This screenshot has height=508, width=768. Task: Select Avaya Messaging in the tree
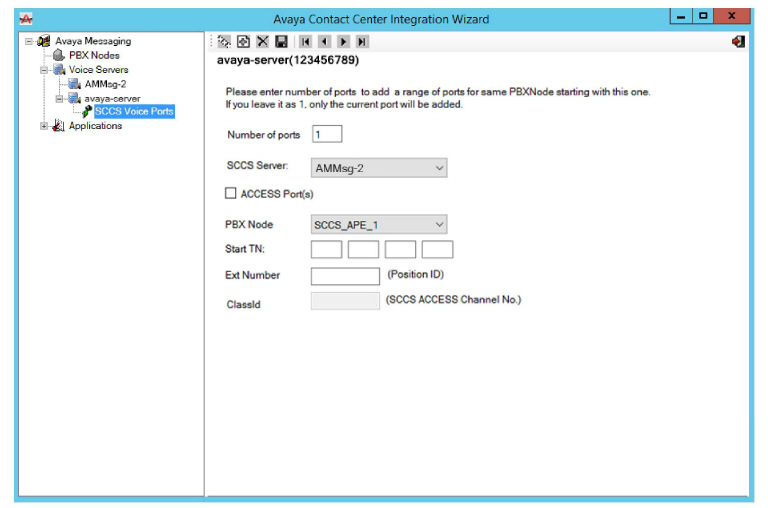click(x=93, y=41)
